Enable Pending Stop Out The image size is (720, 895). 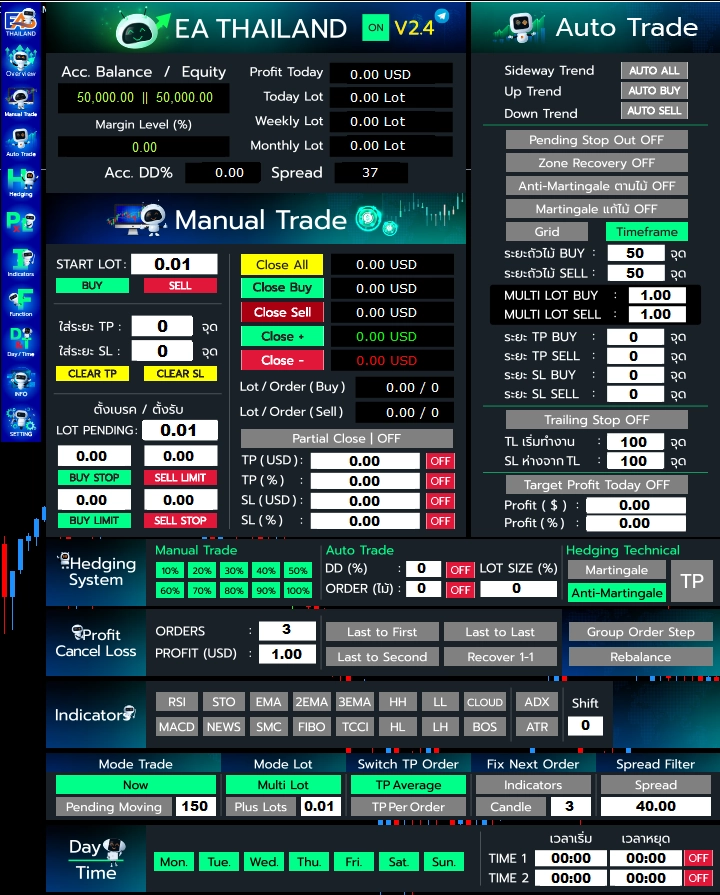[x=596, y=140]
